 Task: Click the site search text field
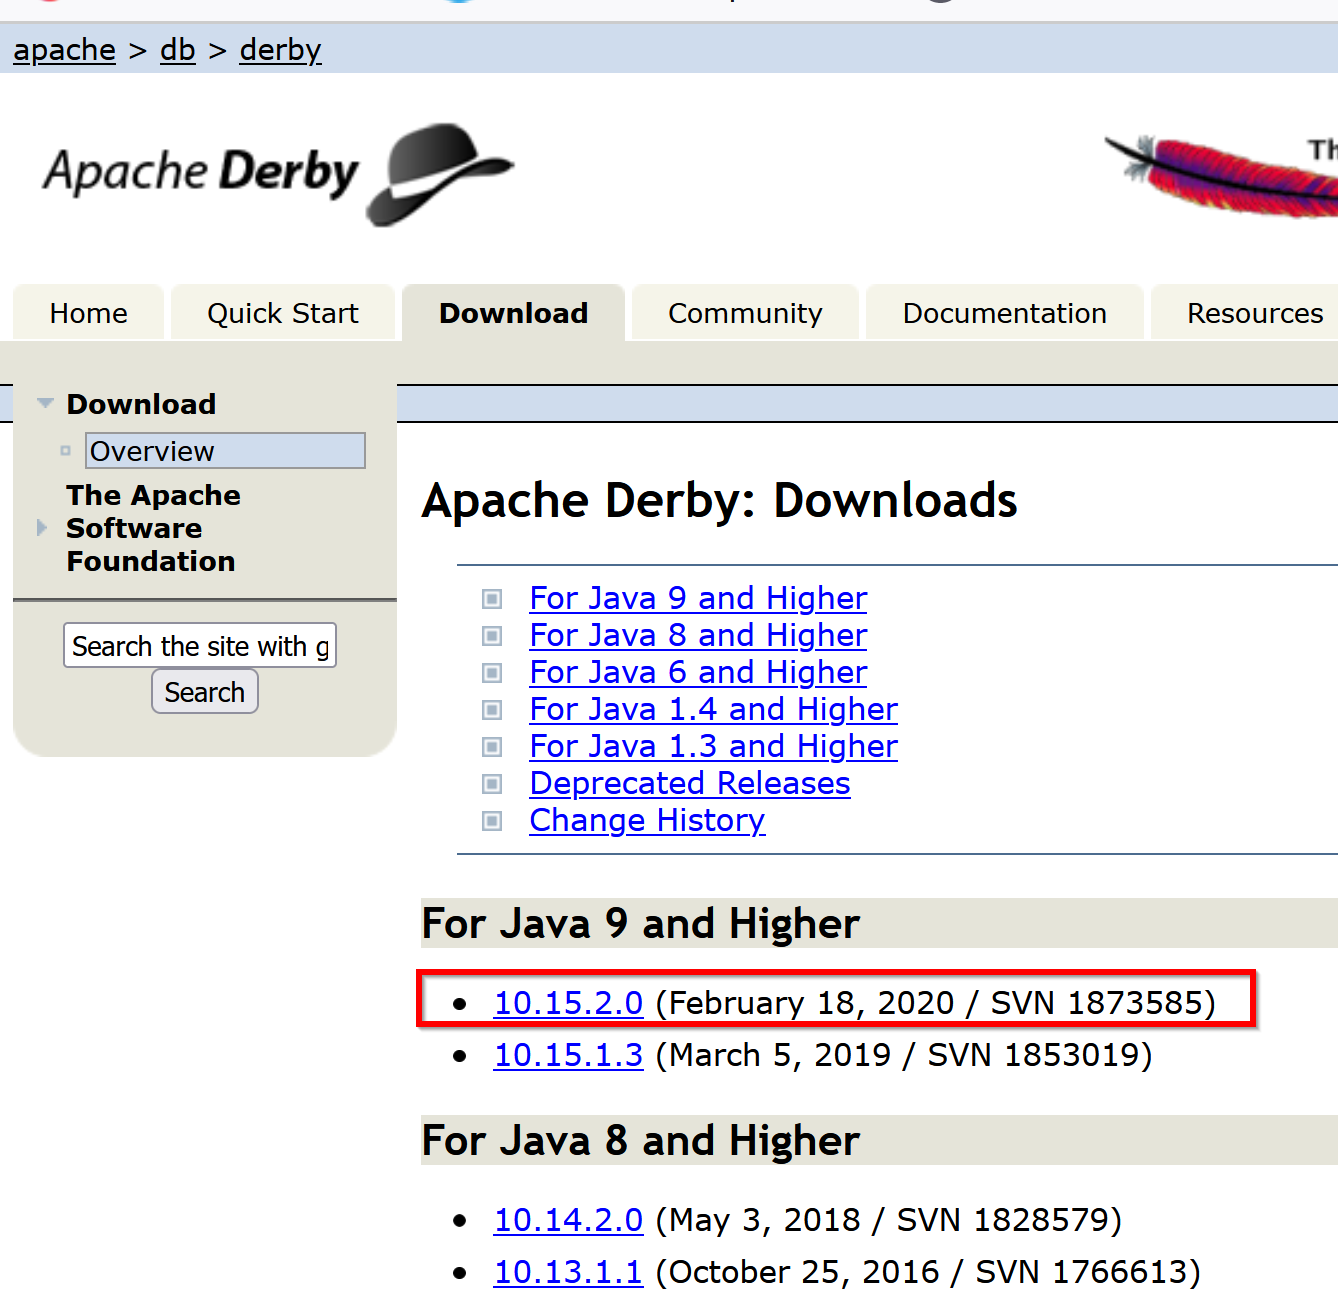200,646
